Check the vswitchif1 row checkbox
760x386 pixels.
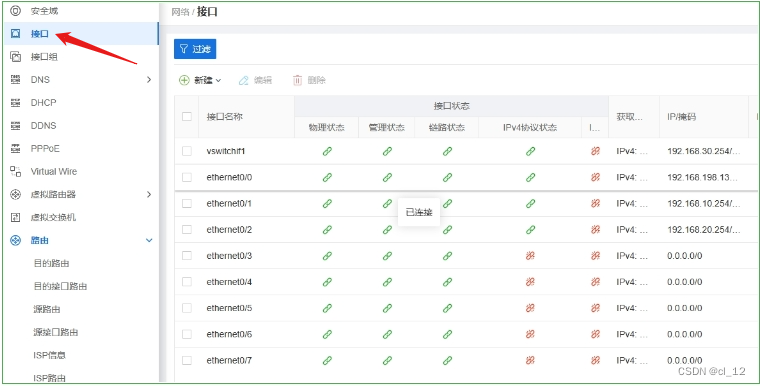(x=187, y=151)
